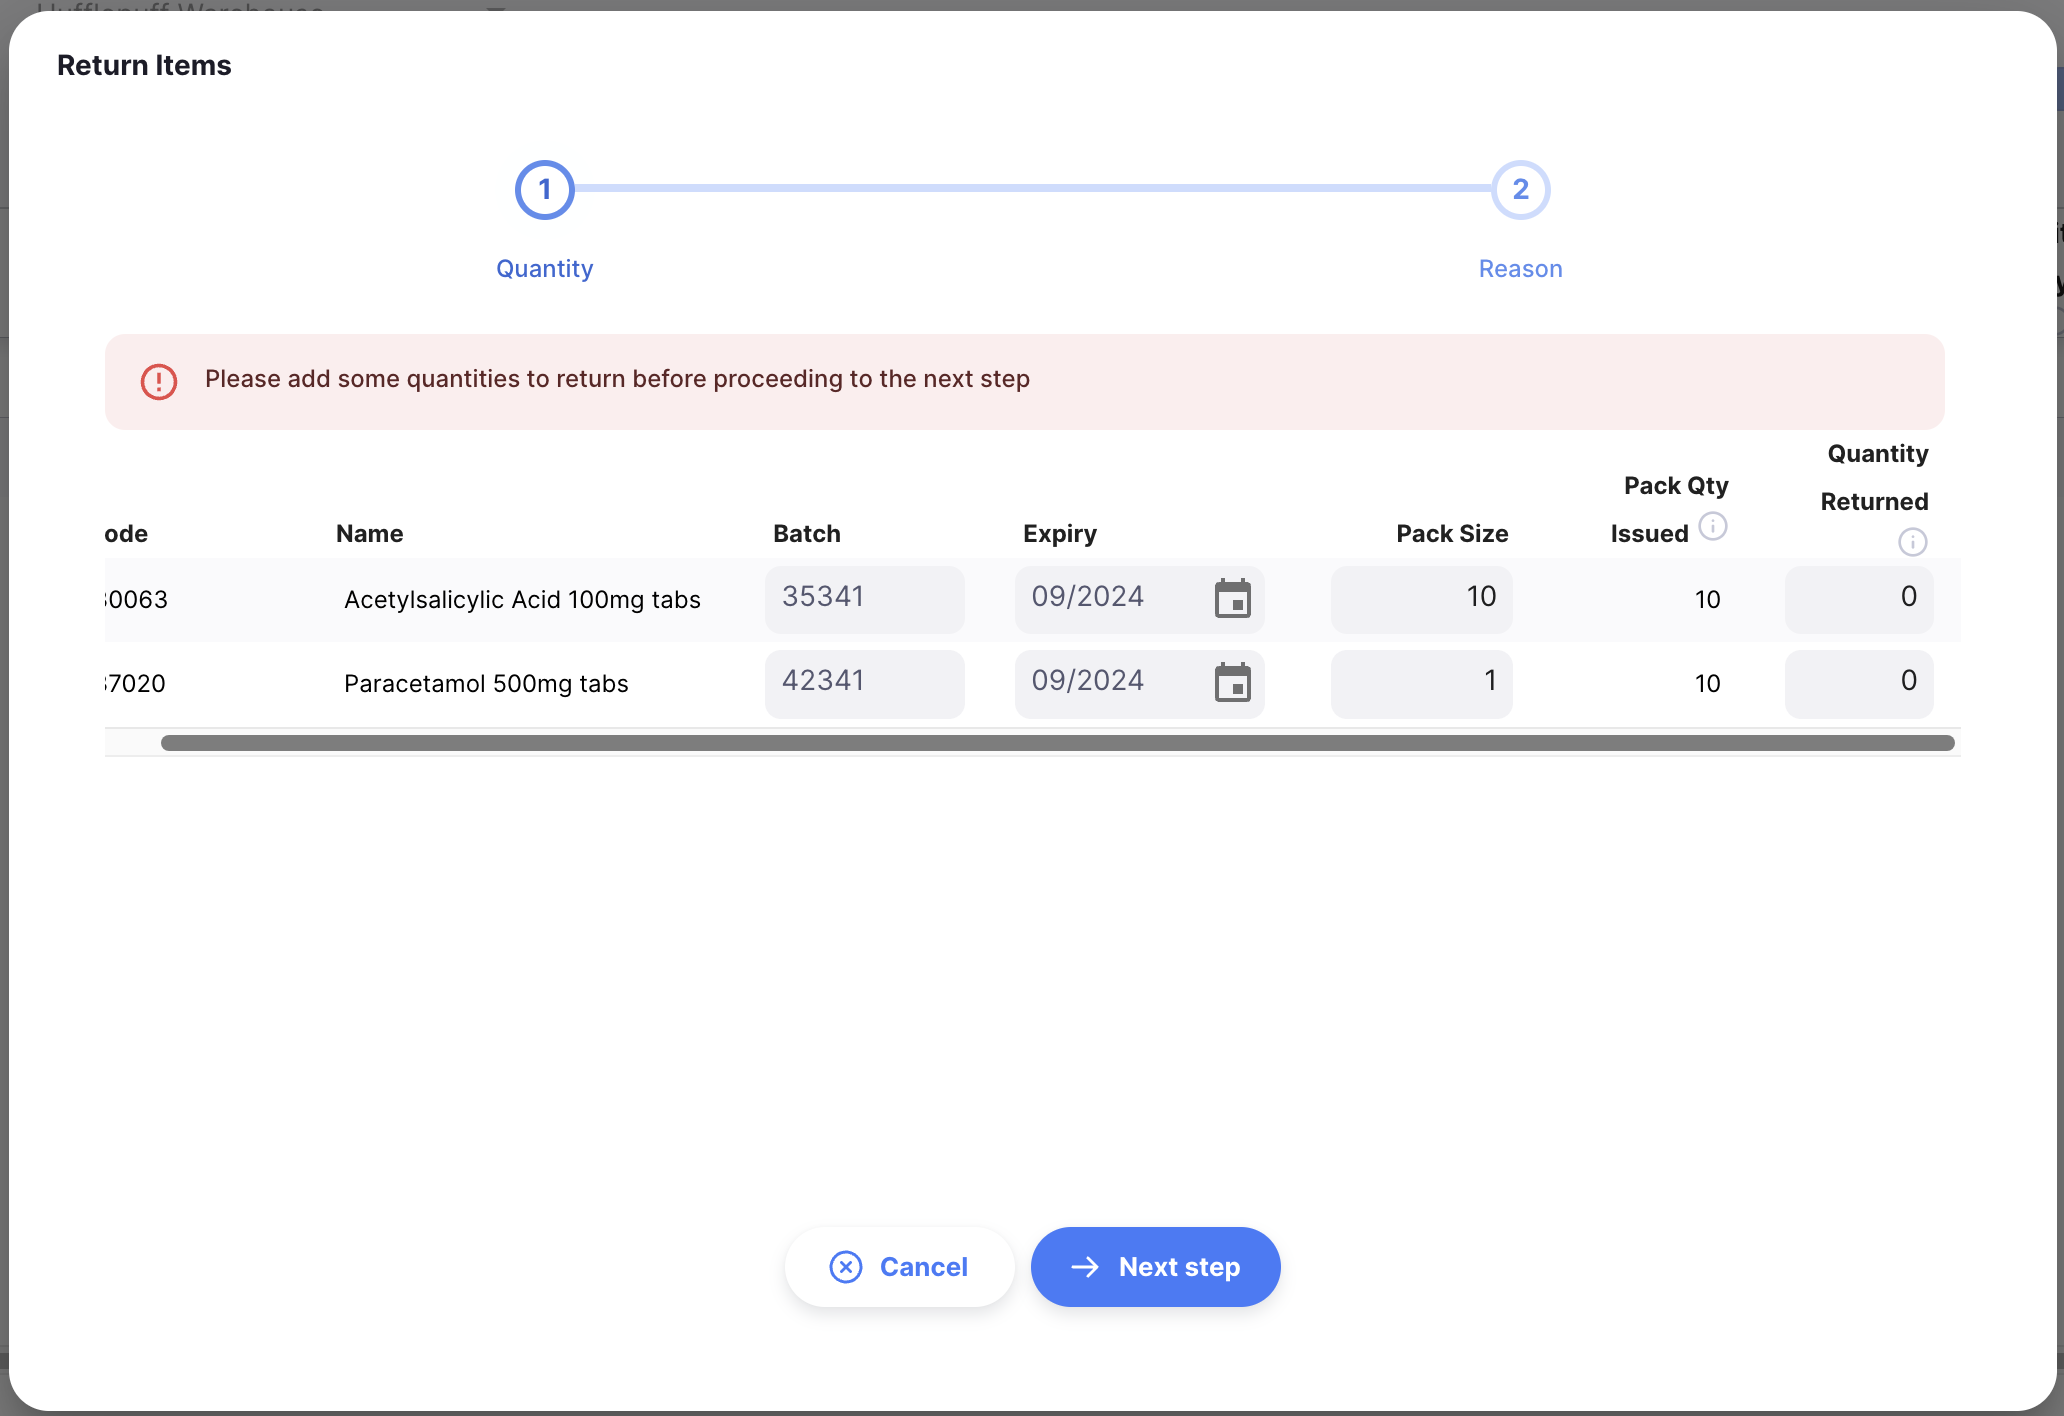Click step 1 Quantity circle
The image size is (2064, 1416).
[544, 189]
